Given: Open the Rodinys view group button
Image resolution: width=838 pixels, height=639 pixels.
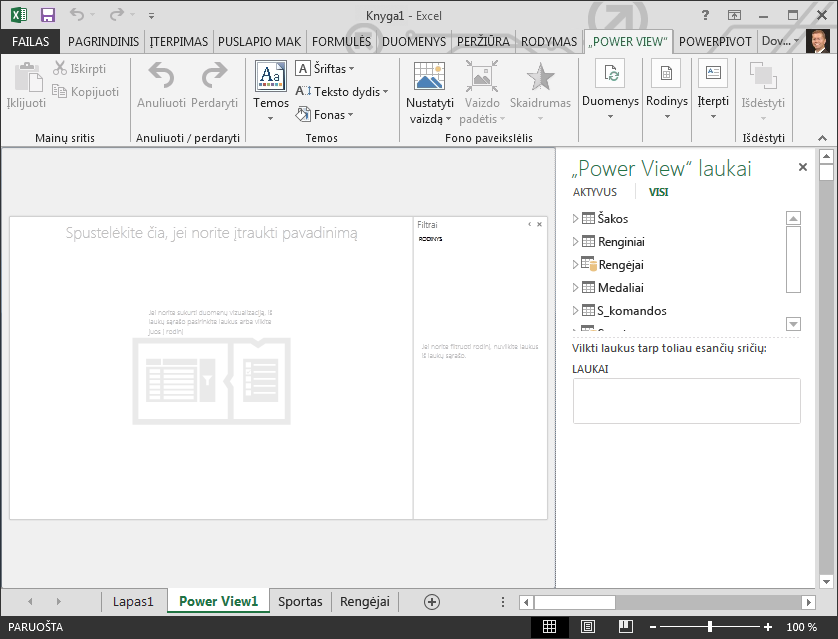Looking at the screenshot, I should [x=666, y=89].
